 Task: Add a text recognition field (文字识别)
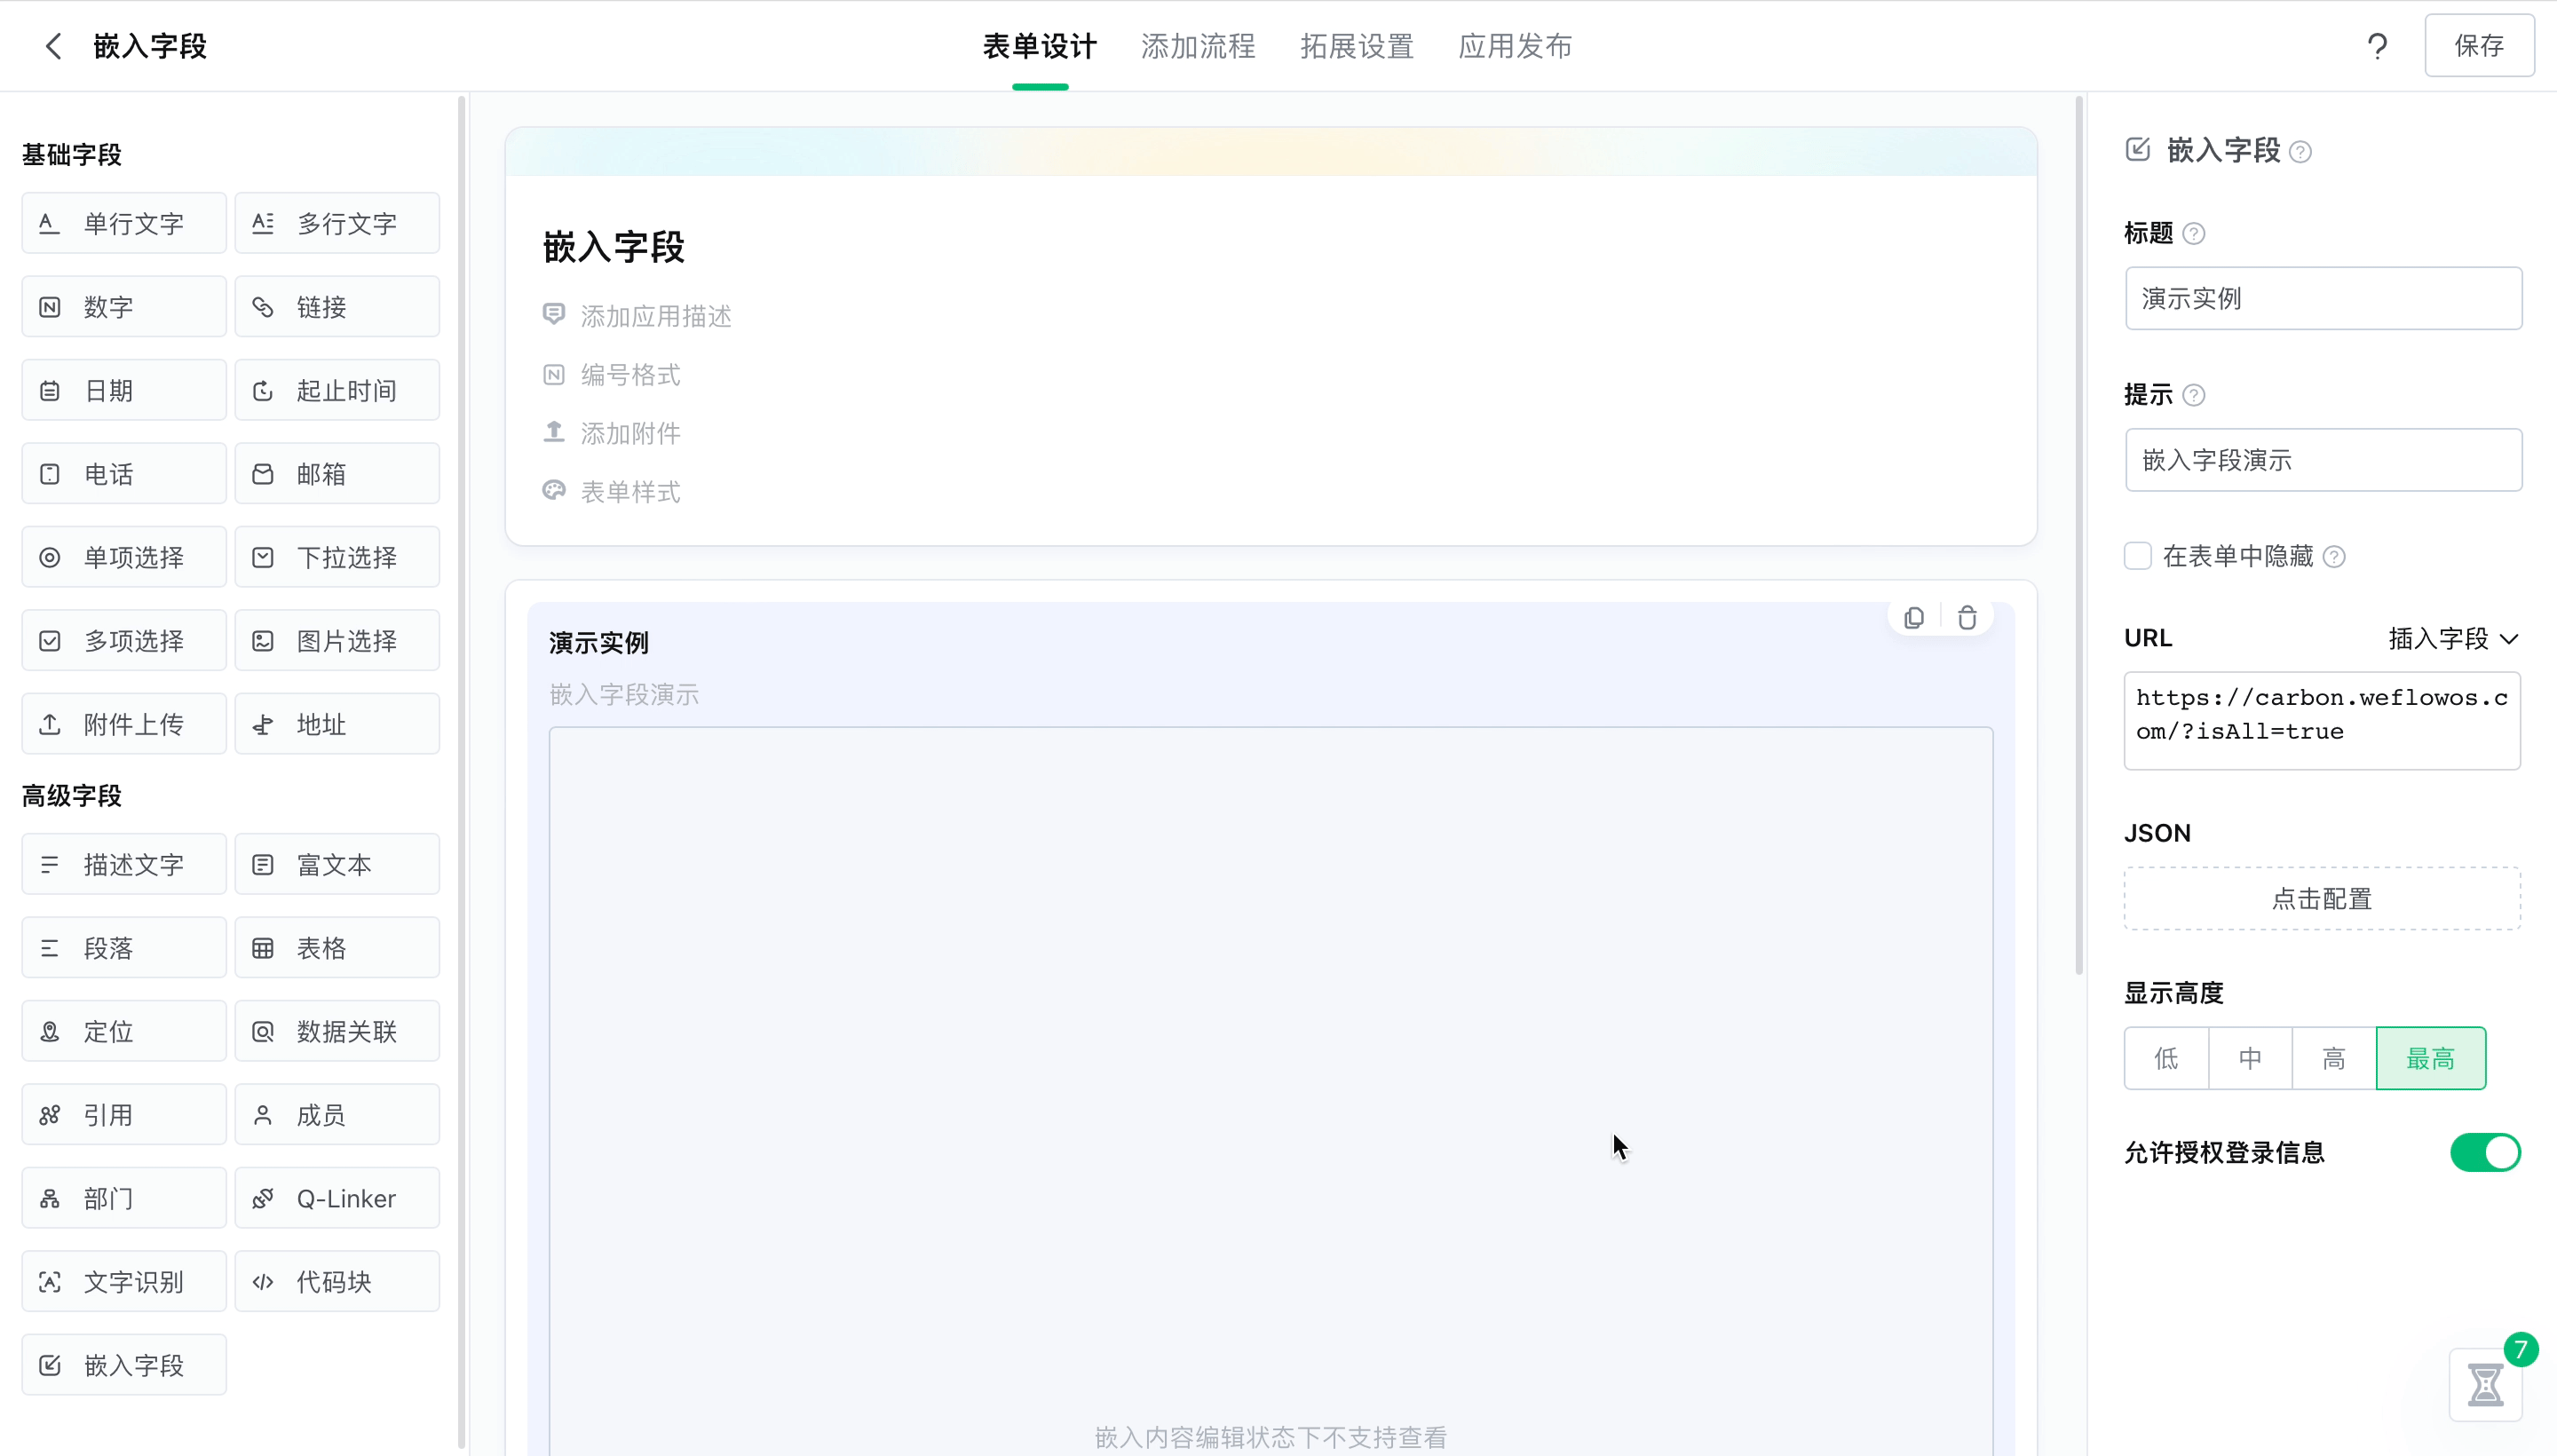[124, 1282]
